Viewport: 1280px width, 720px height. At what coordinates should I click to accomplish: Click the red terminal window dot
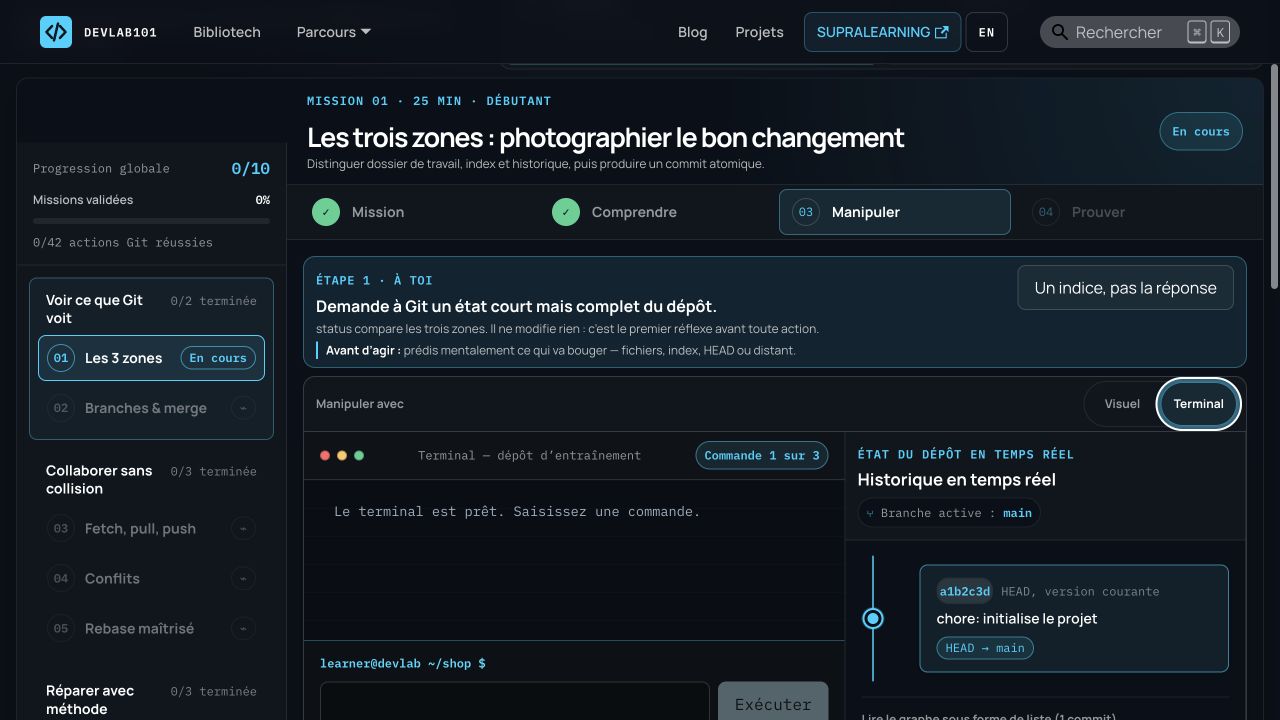tap(325, 455)
